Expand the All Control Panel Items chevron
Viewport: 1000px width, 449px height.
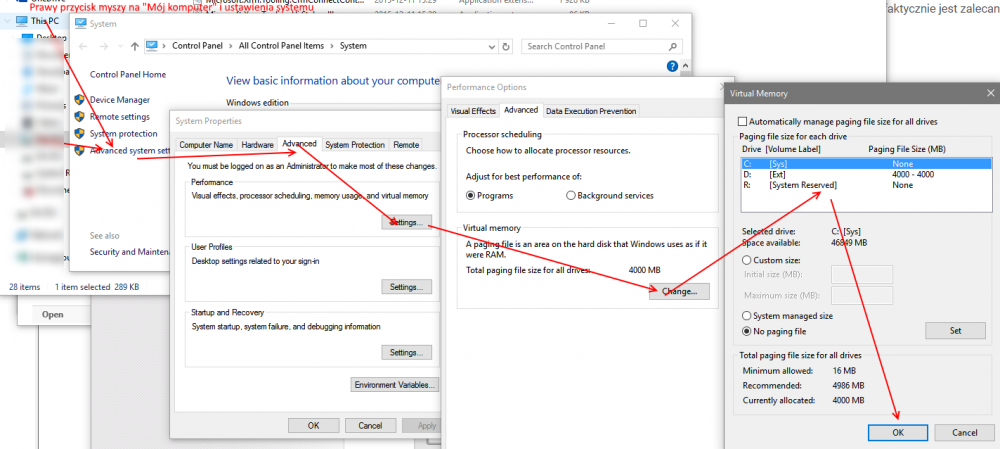tap(332, 46)
